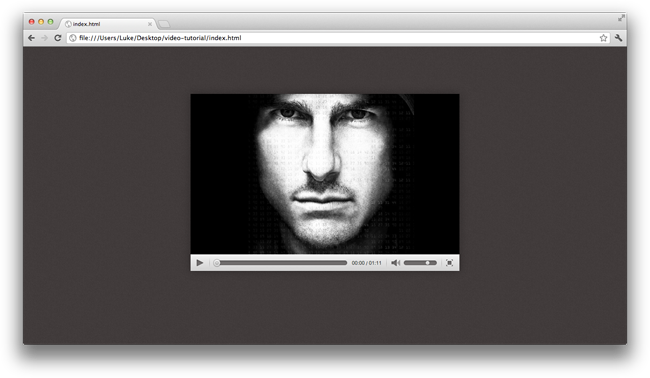Click the video seek progress bar

281,263
